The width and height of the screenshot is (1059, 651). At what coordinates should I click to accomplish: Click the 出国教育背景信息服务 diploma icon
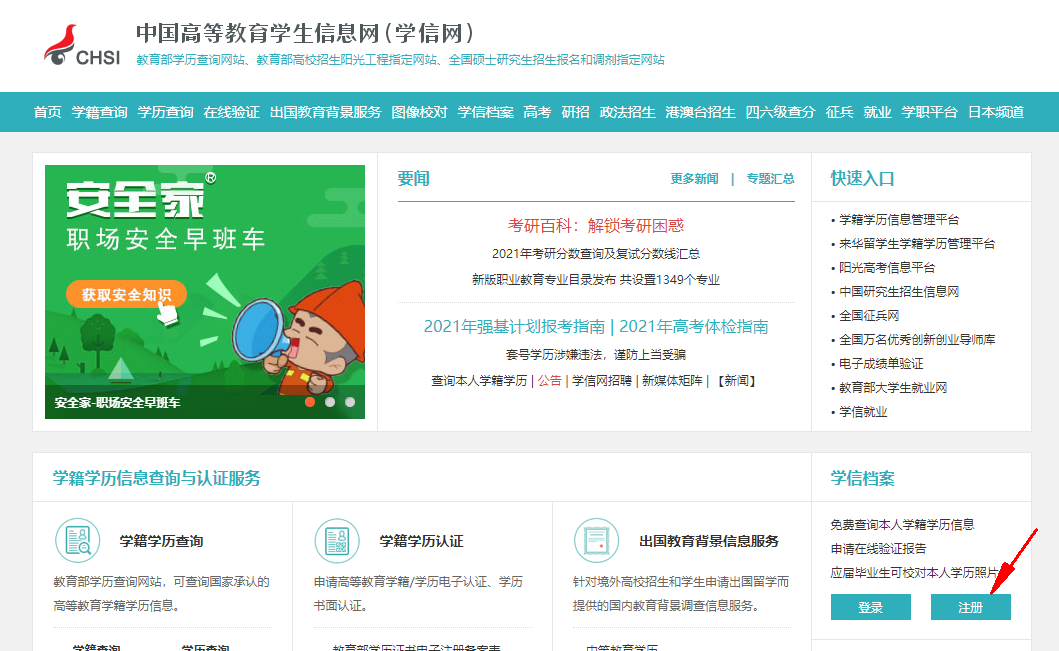(x=597, y=541)
